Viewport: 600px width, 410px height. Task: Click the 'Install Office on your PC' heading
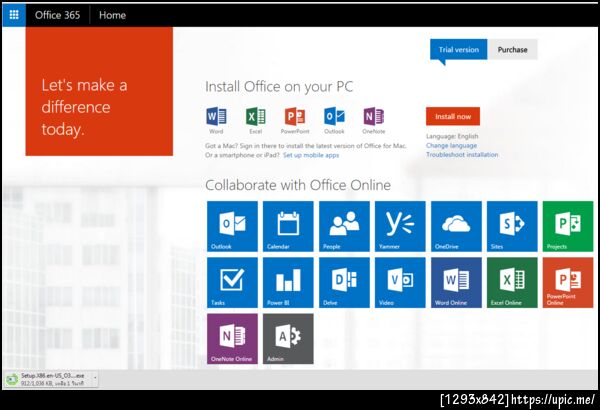point(279,87)
